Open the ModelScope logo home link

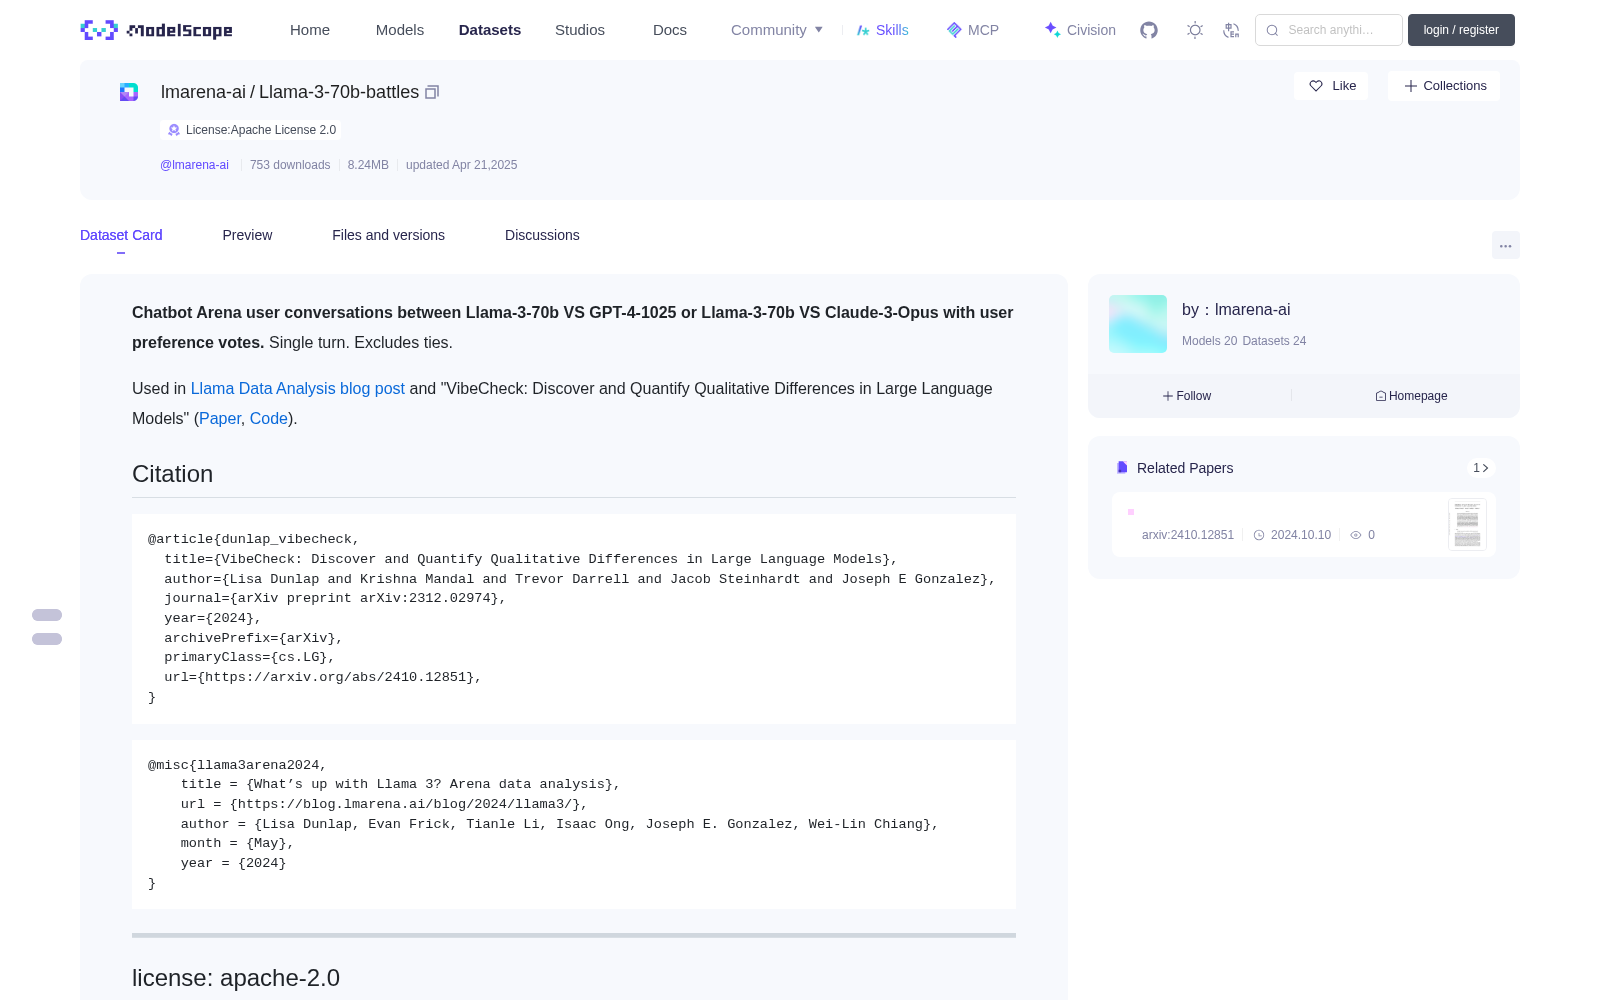pos(157,30)
